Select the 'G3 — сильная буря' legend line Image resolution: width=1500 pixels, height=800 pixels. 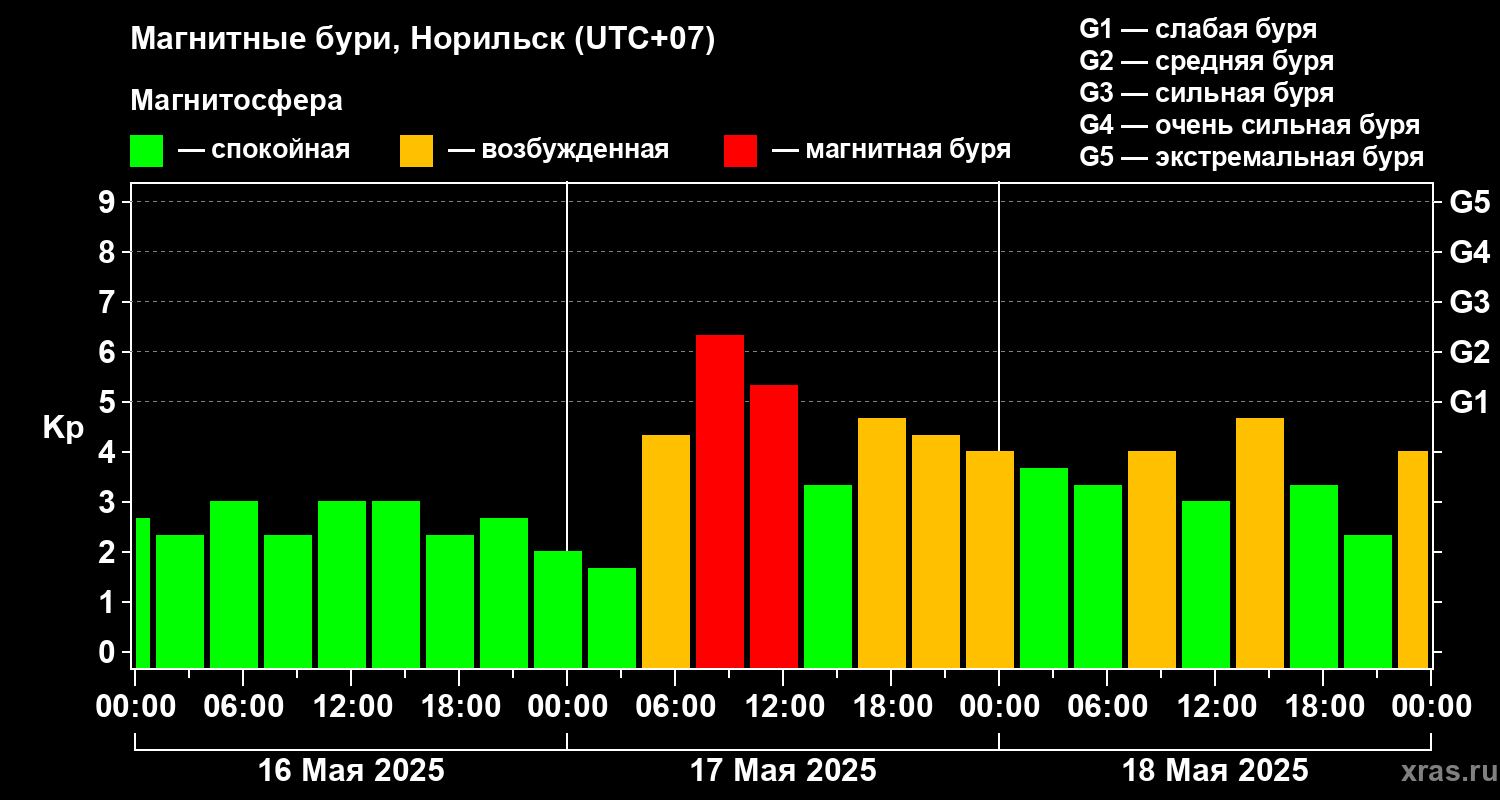pos(1207,93)
